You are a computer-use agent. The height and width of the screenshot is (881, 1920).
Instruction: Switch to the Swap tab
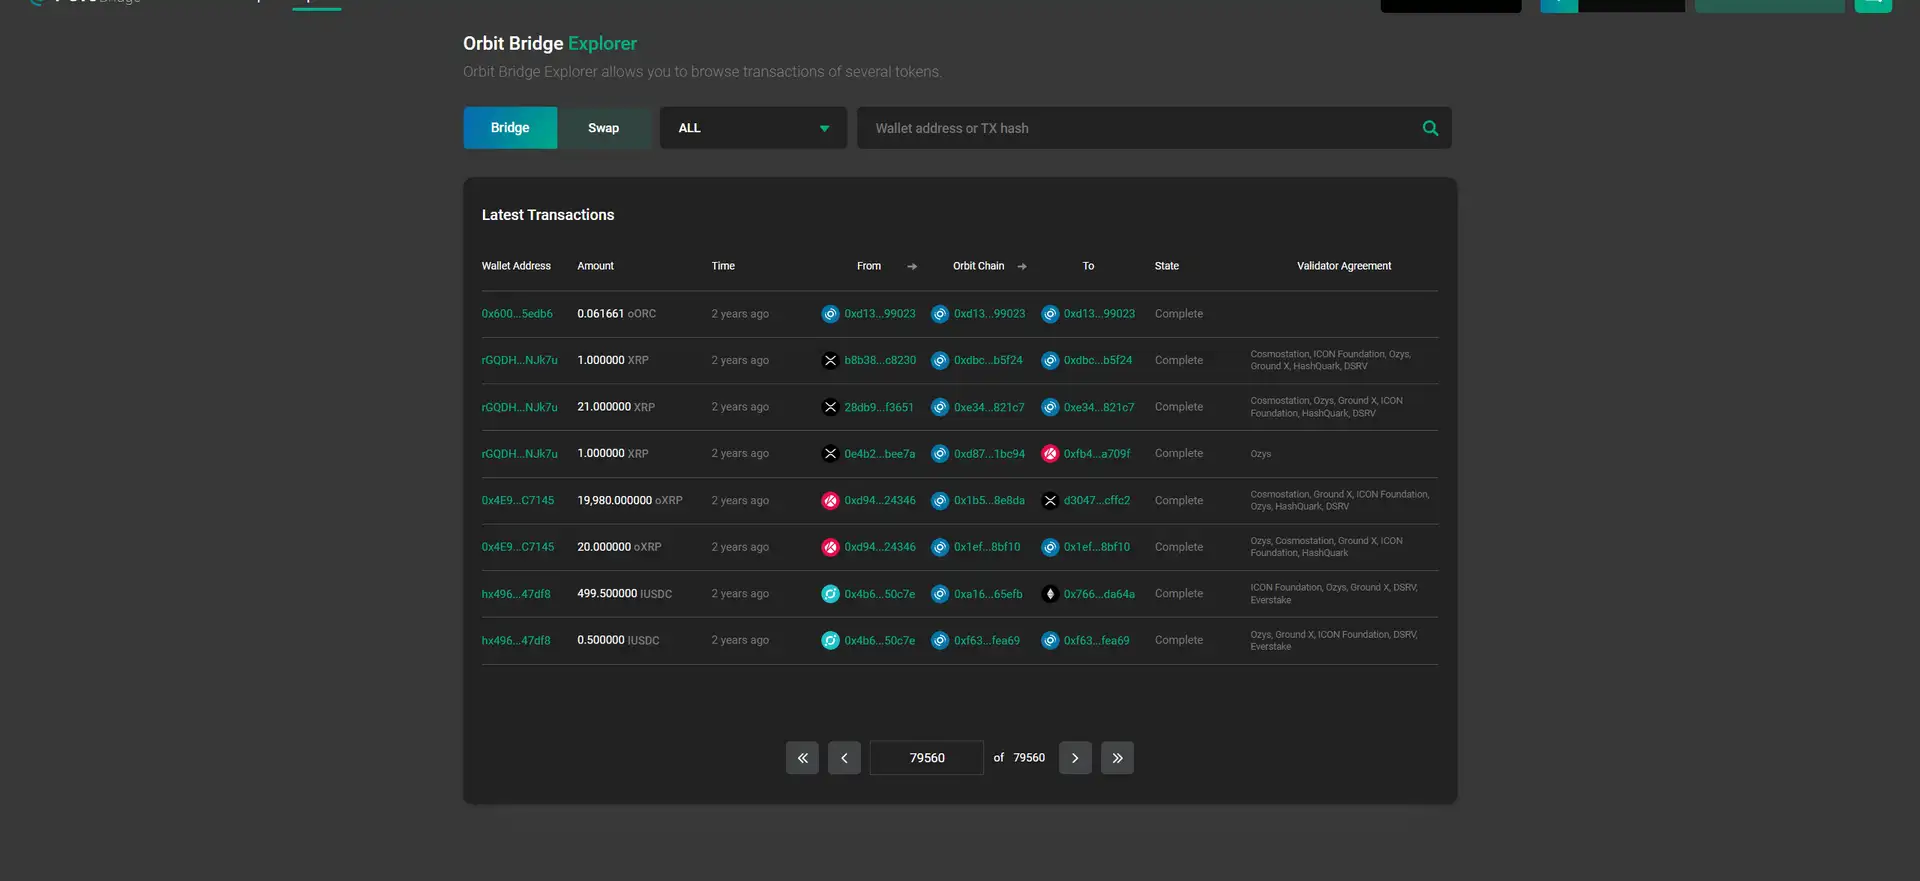click(x=603, y=128)
